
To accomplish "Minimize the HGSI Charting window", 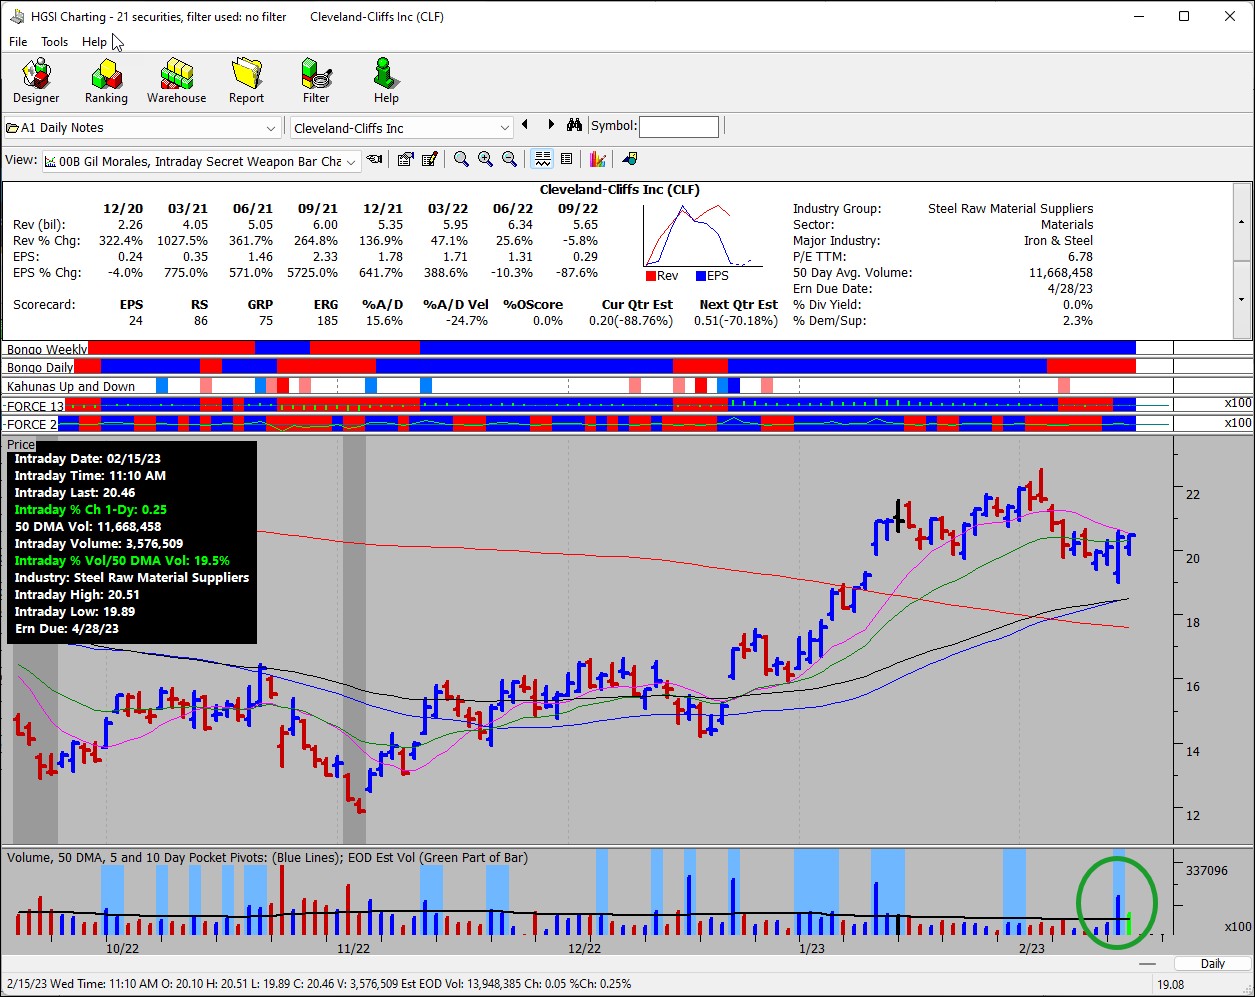I will coord(1138,16).
